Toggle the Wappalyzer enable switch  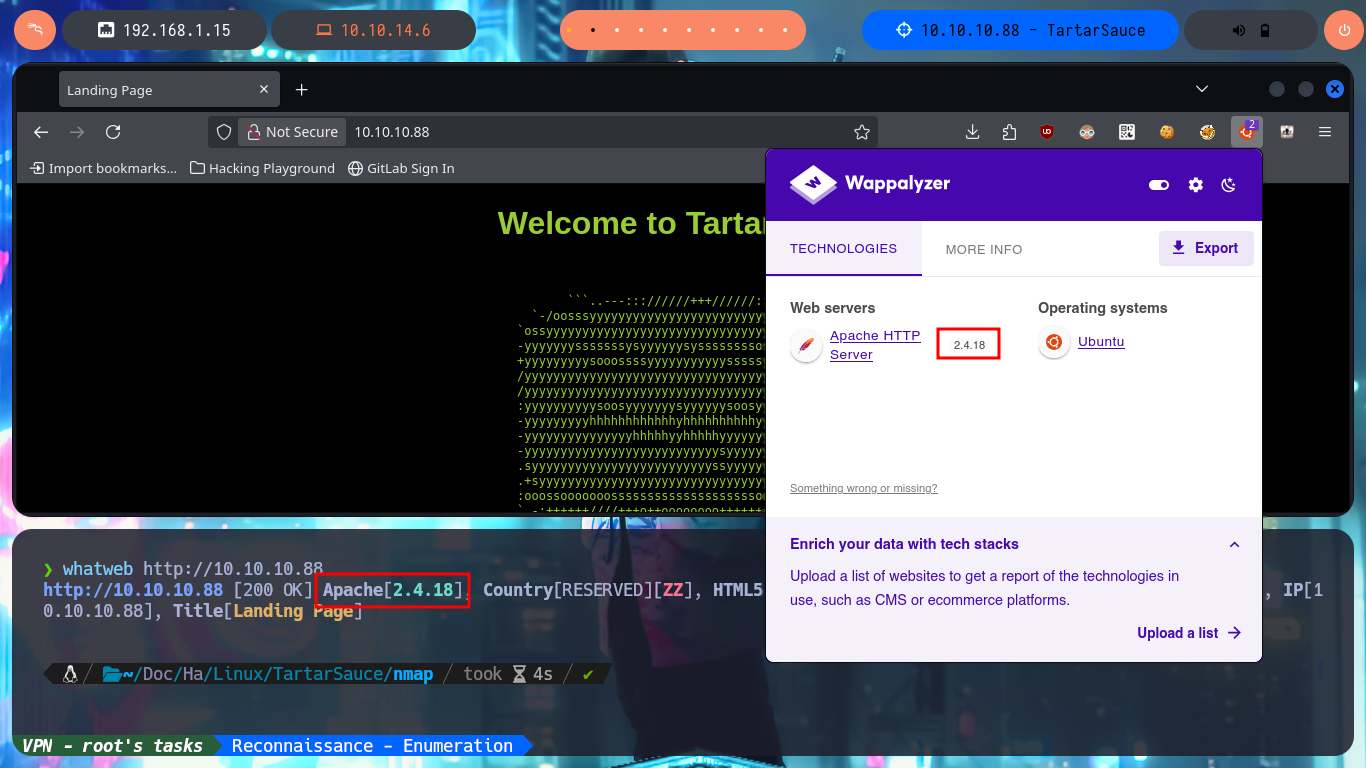click(x=1159, y=185)
